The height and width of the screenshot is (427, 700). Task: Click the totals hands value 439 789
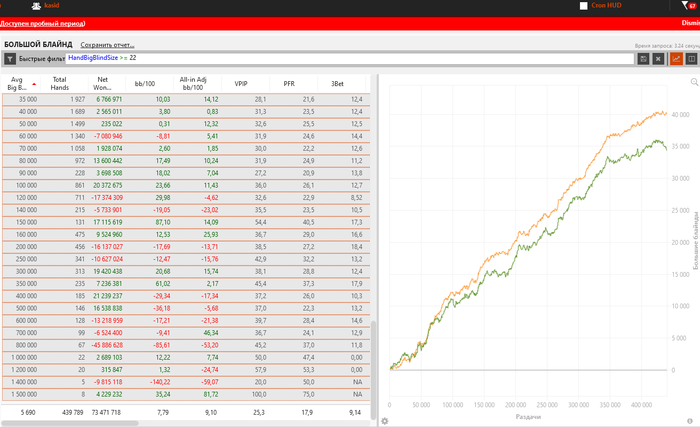[72, 412]
